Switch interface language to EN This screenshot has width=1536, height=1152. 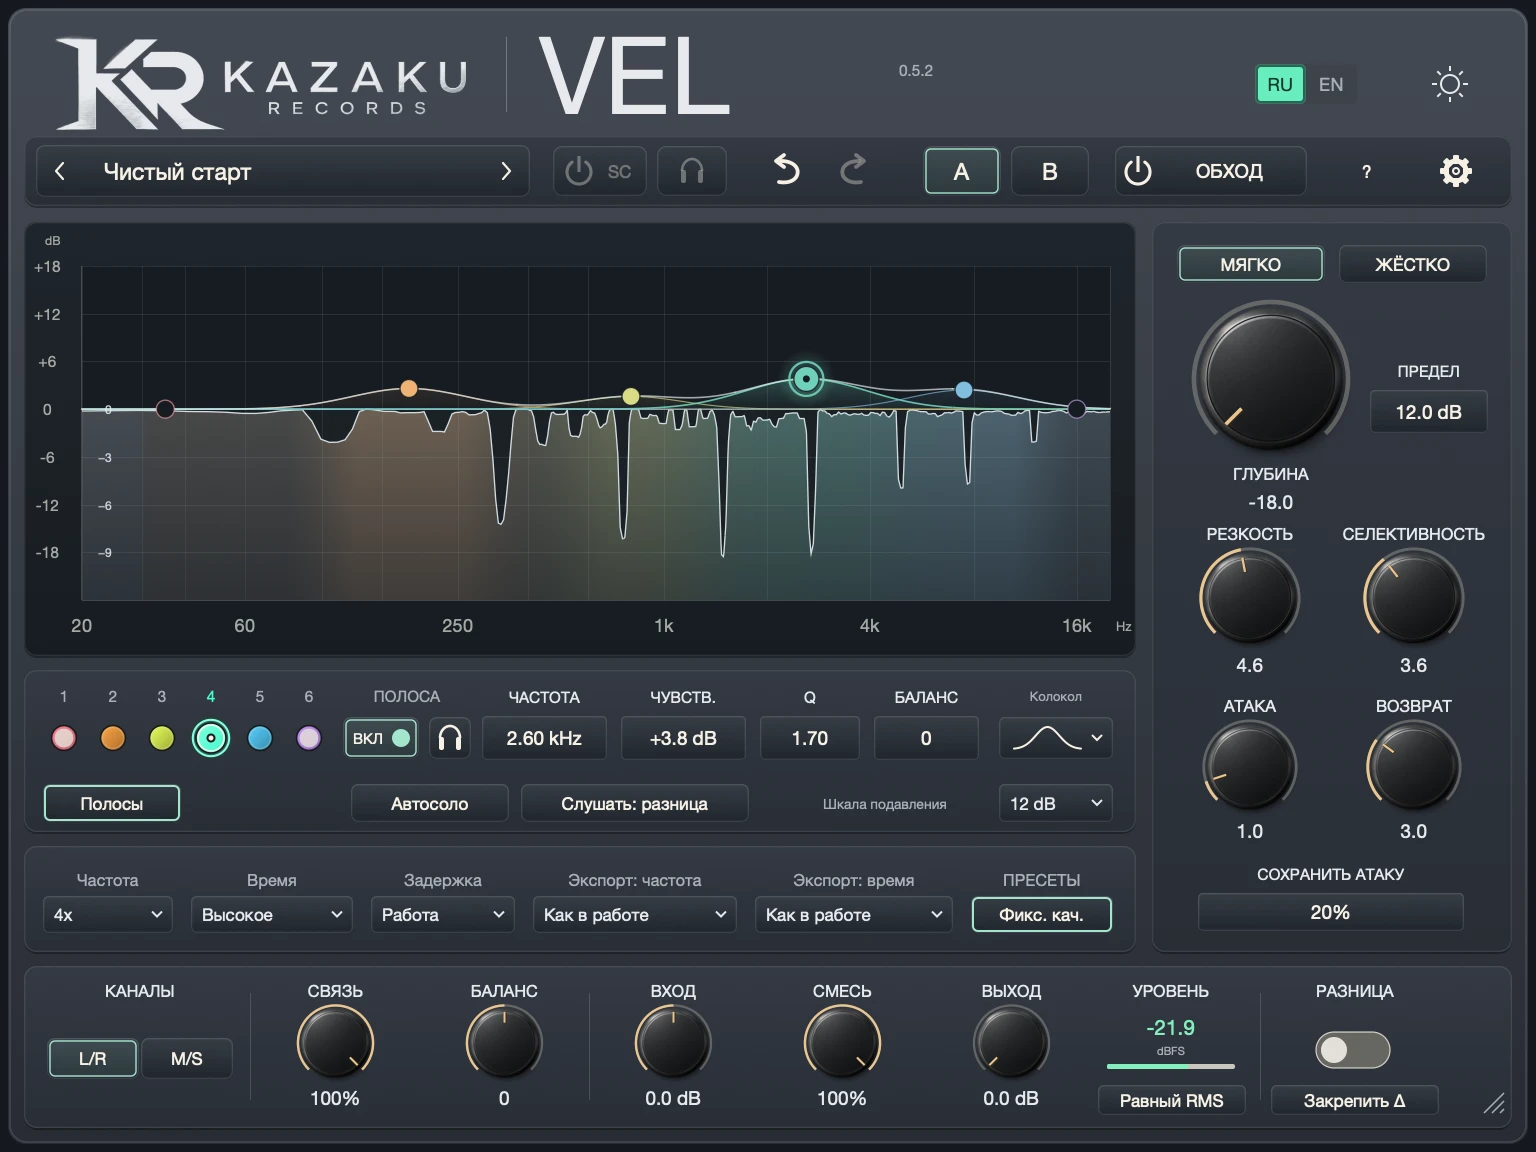click(x=1331, y=85)
